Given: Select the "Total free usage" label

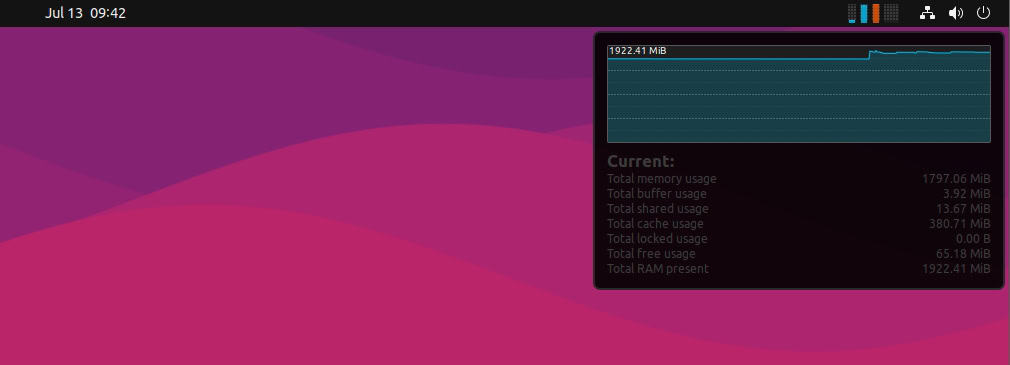Looking at the screenshot, I should pos(651,254).
